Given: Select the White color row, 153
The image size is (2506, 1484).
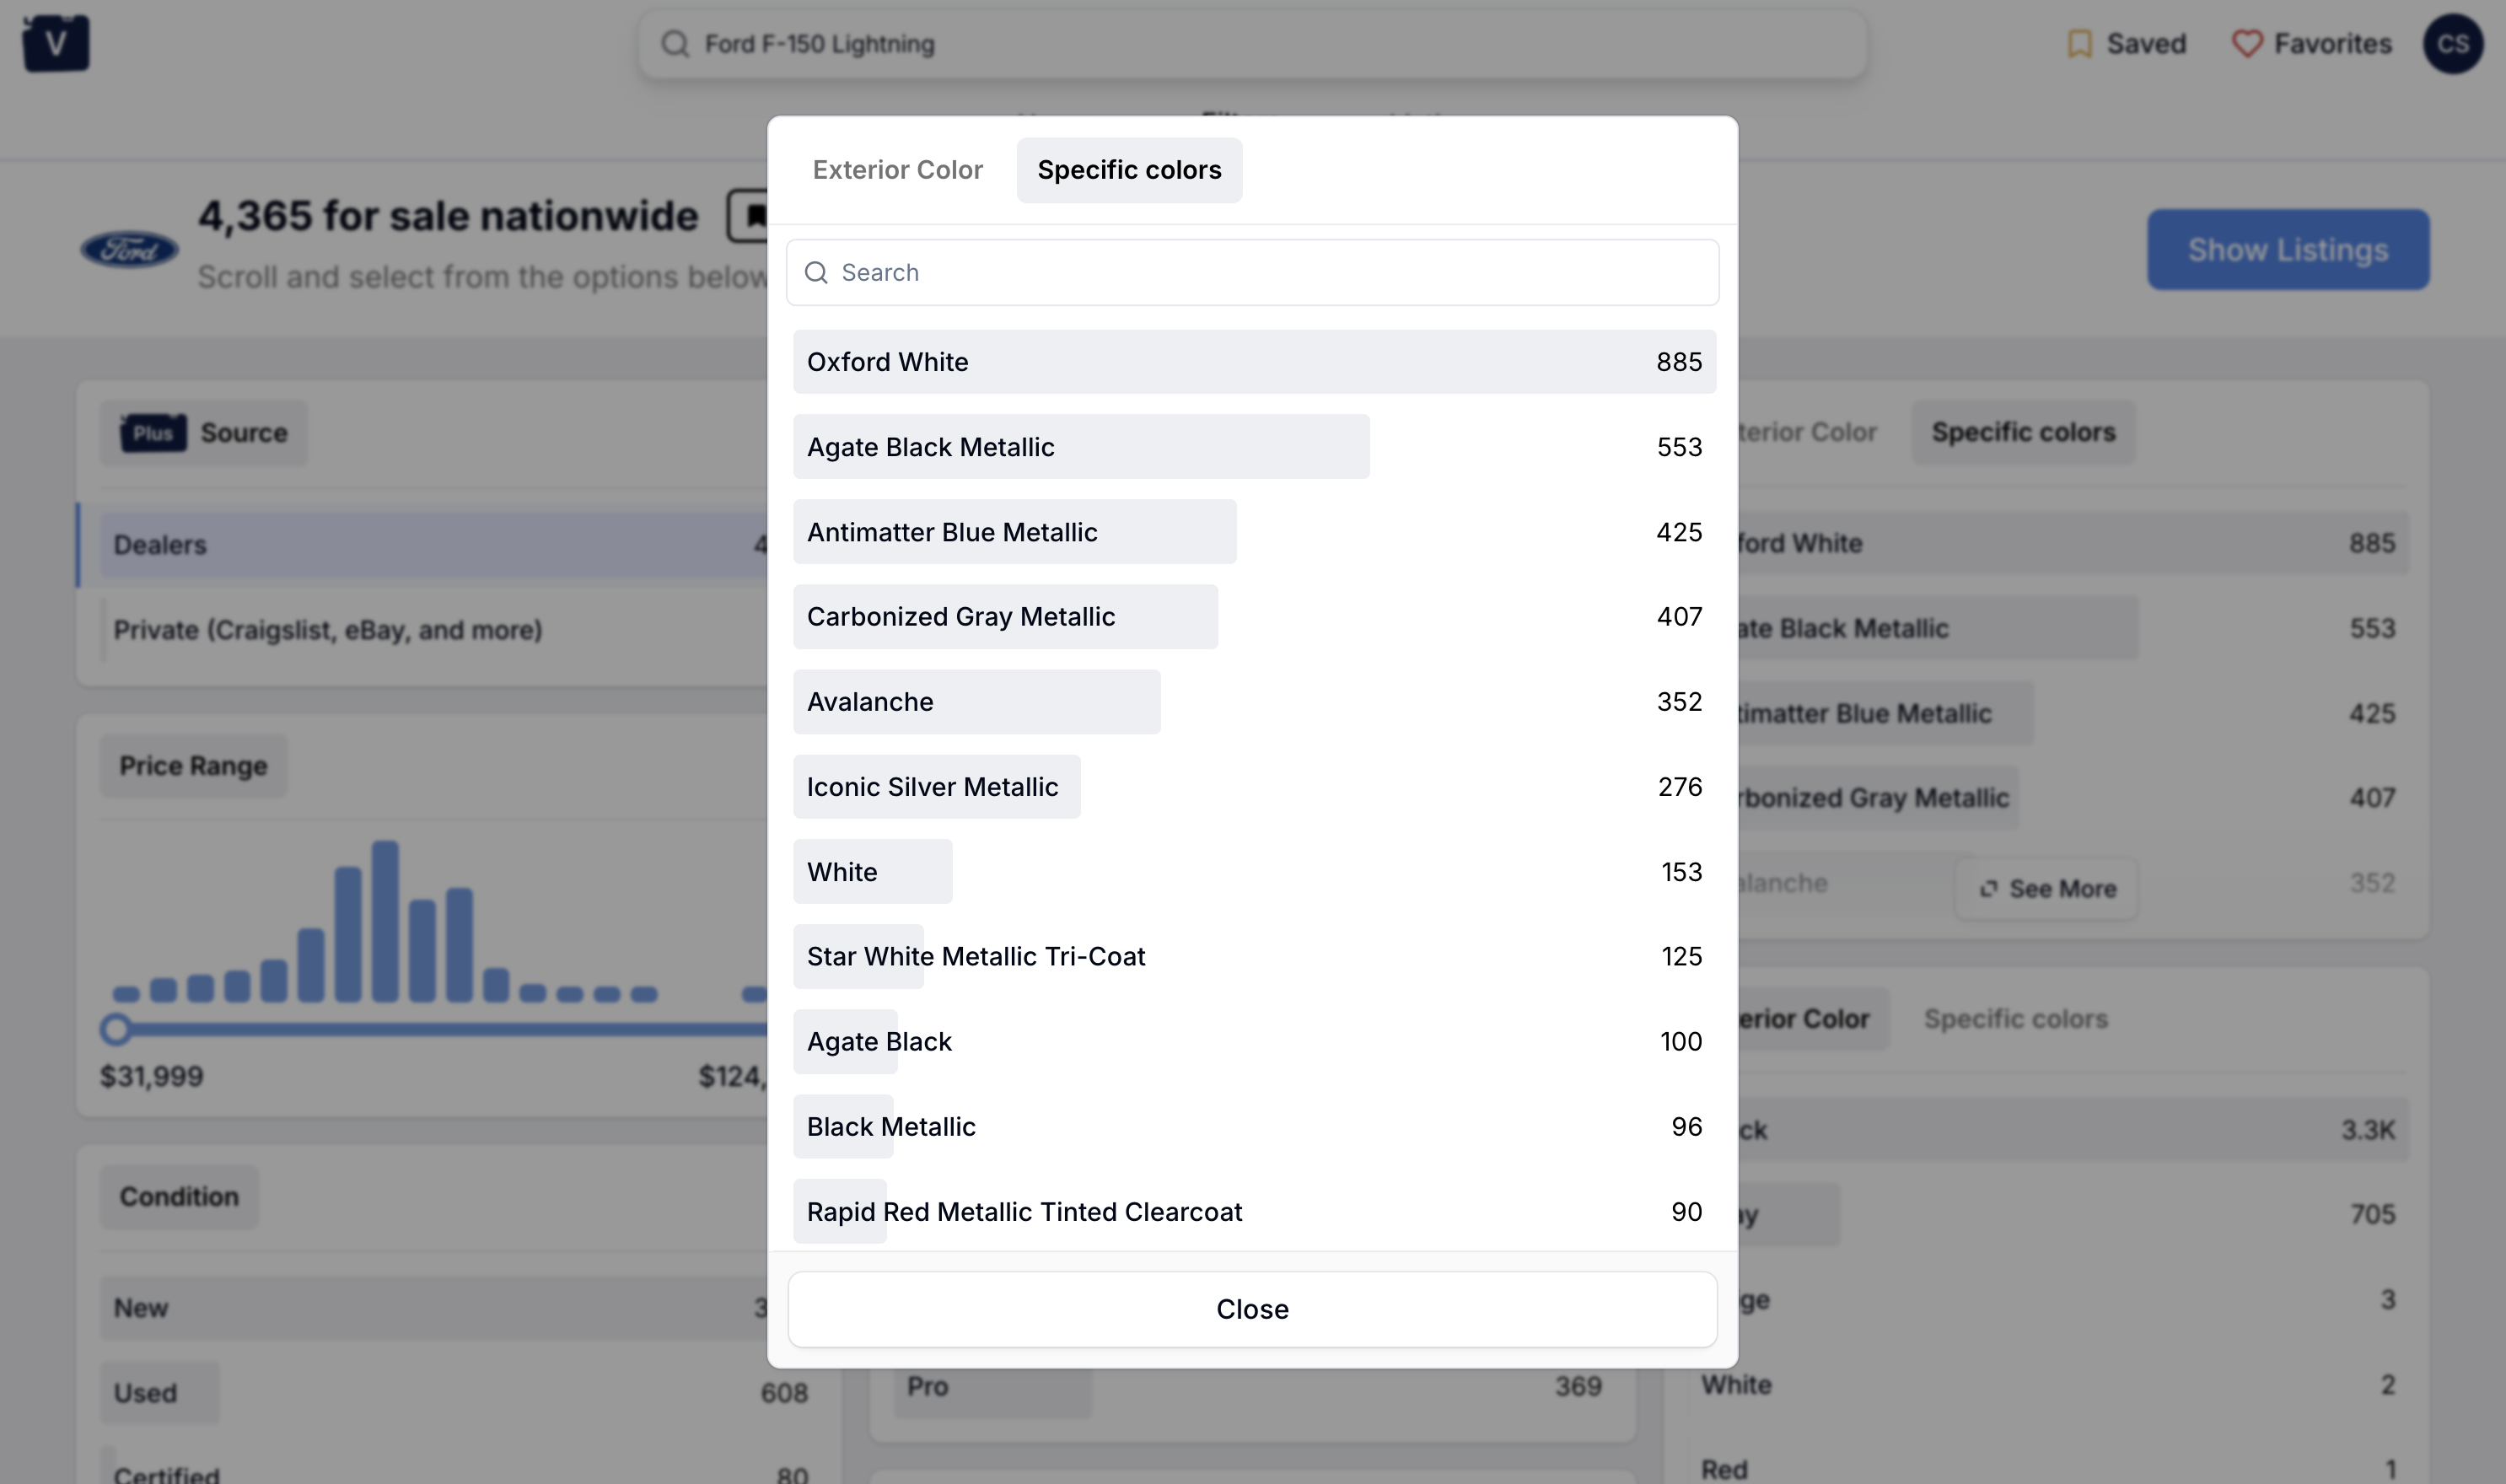Looking at the screenshot, I should click(x=1254, y=871).
